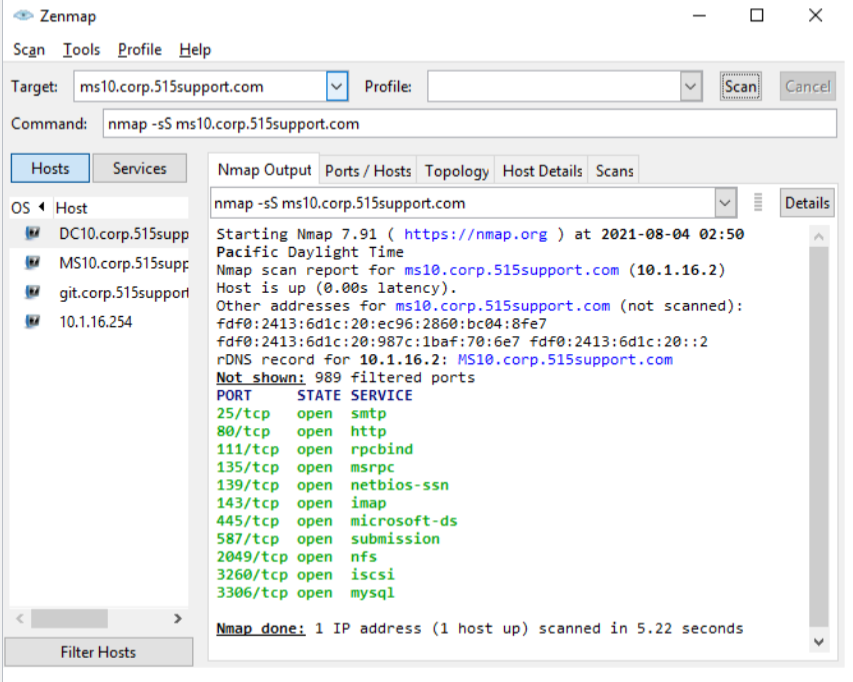Select the Hosts toggle button
The image size is (853, 682).
click(50, 168)
